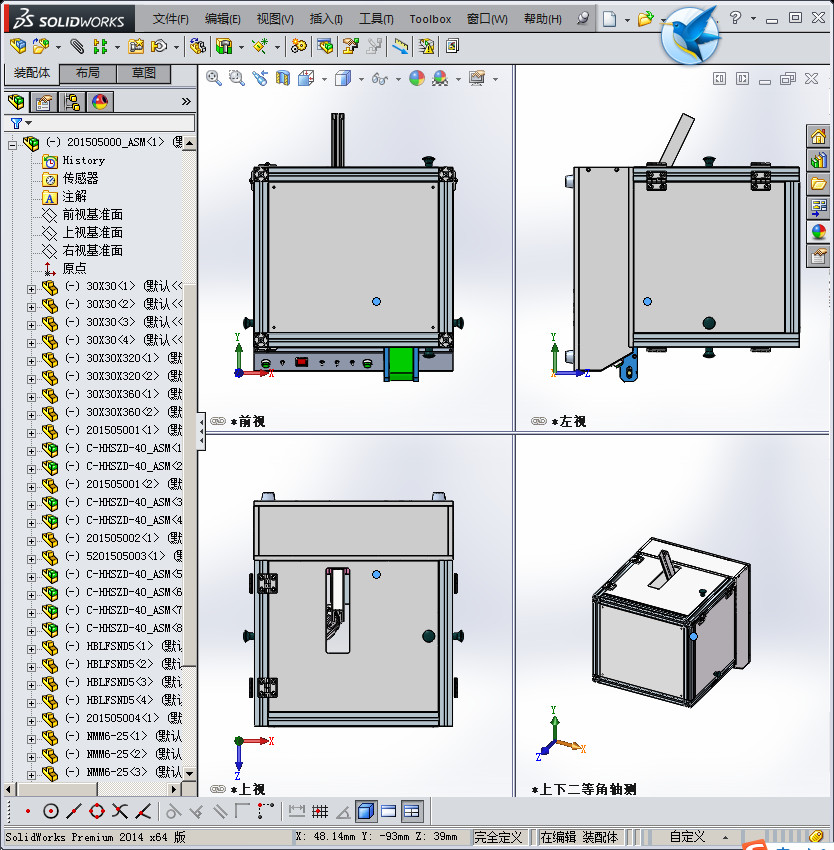834x850 pixels.
Task: Select the Mate paperclip tool
Action: pos(77,47)
